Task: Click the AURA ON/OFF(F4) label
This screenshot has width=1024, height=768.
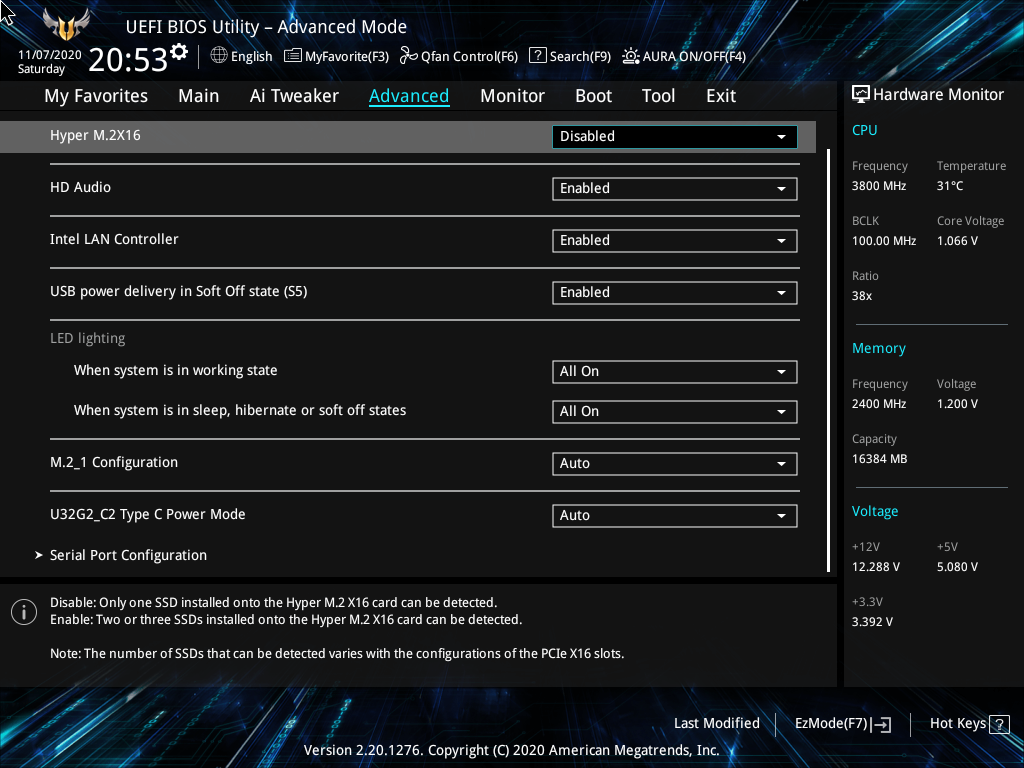Action: pos(694,56)
